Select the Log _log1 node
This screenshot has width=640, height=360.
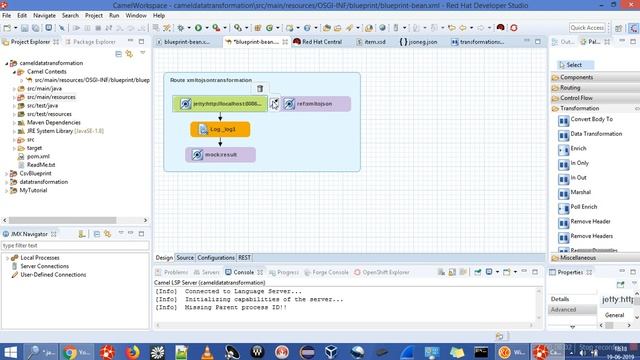point(220,129)
